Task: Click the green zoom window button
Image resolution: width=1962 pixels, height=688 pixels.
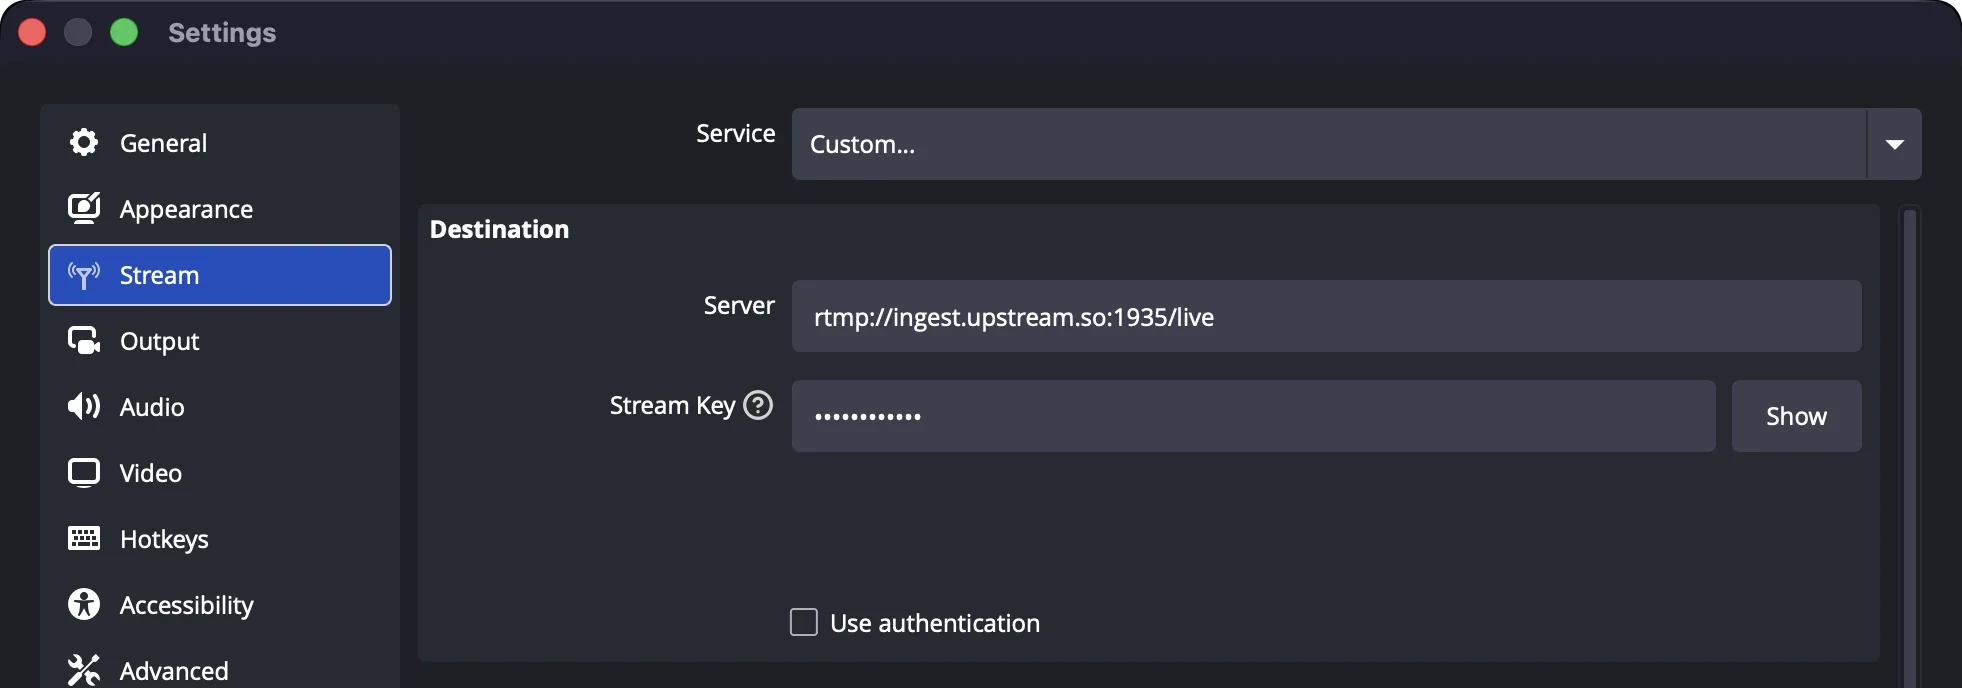Action: 124,32
